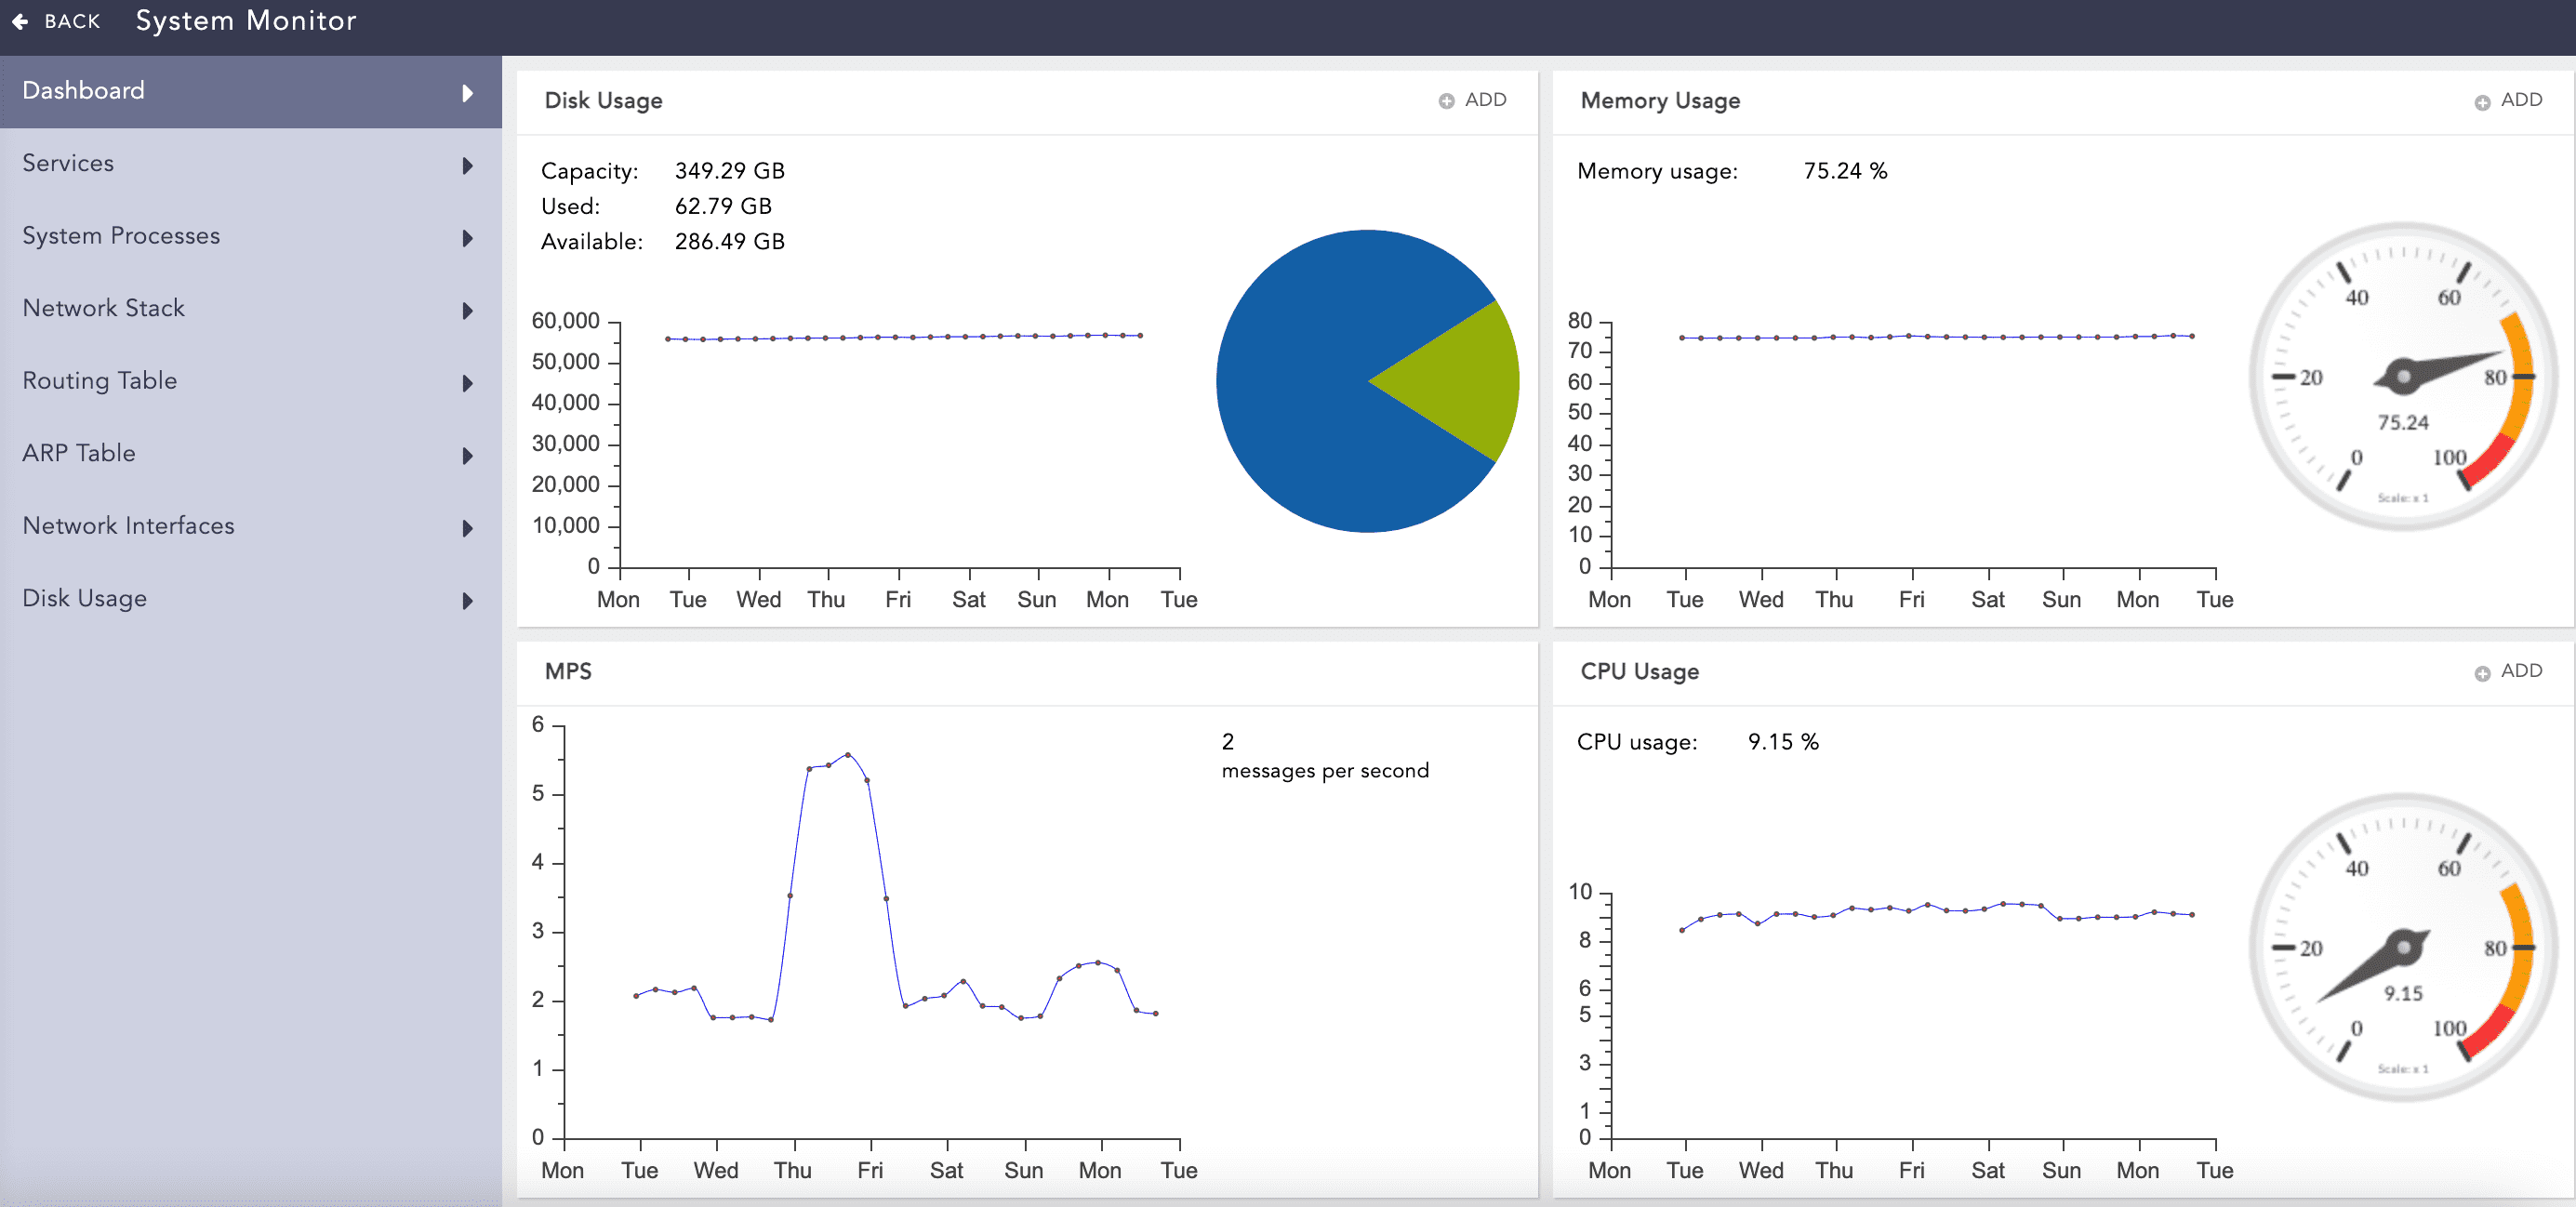Click the peak point on the MPS graph
This screenshot has width=2576, height=1207.
(848, 755)
